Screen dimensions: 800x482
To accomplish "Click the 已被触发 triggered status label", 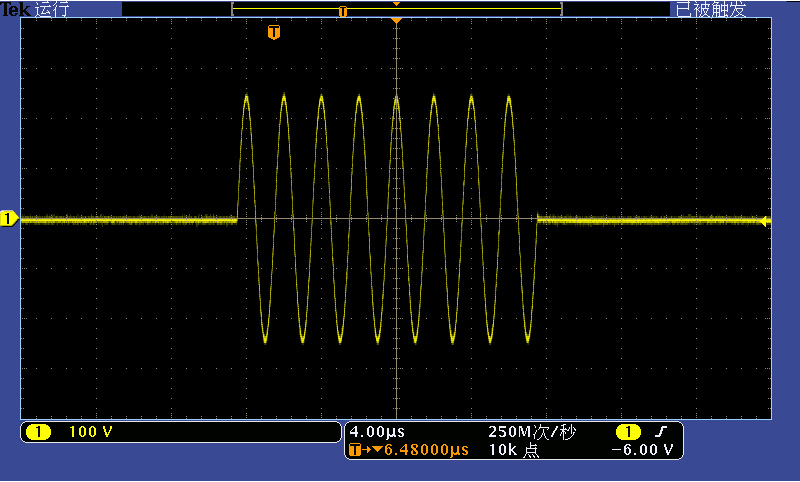I will (710, 9).
